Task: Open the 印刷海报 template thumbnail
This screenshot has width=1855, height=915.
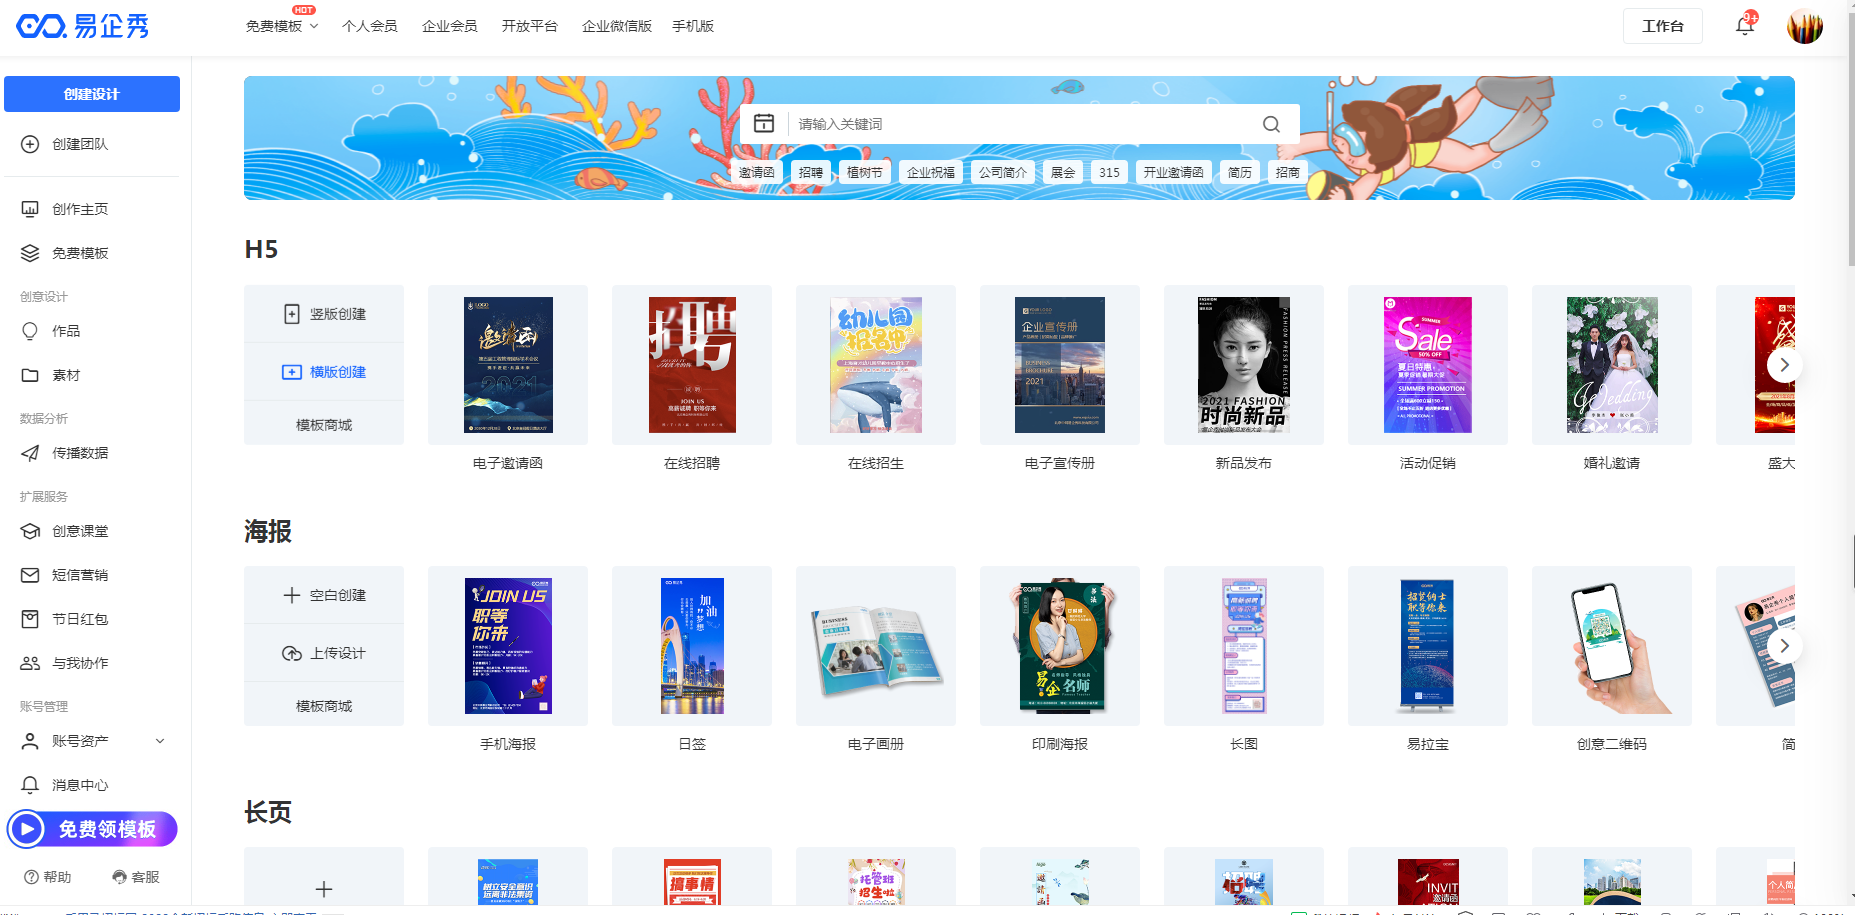Action: tap(1060, 646)
